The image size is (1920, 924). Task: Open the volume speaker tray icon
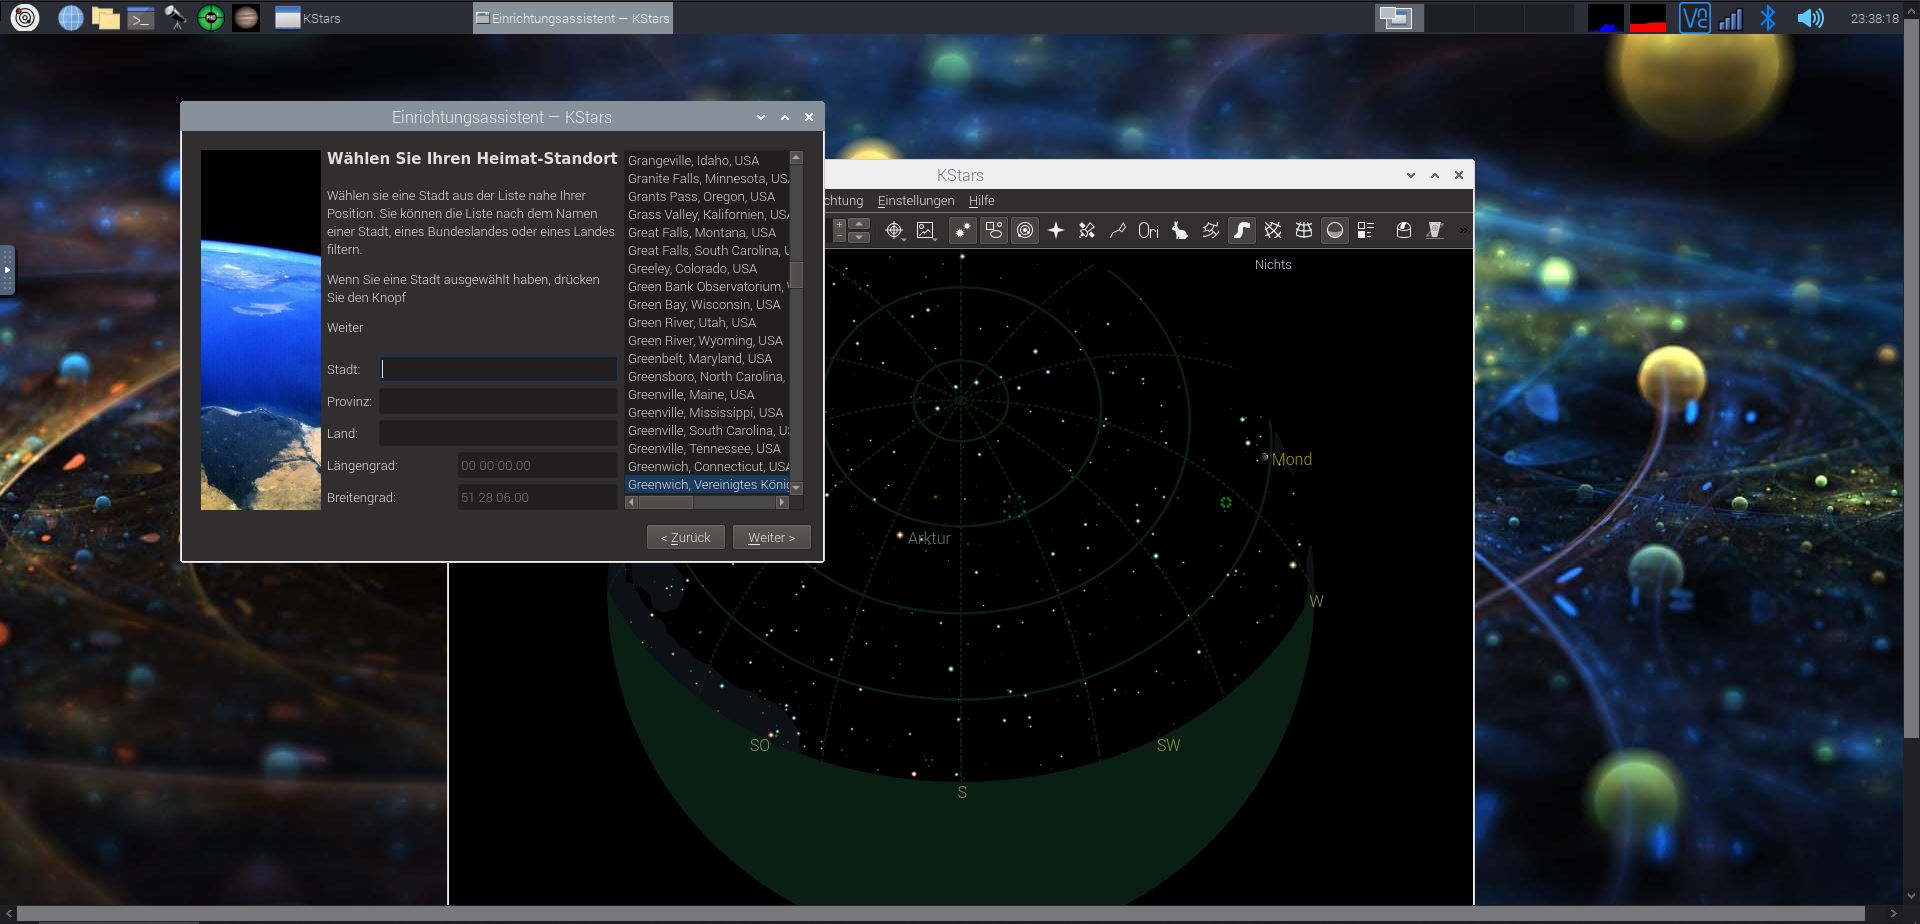pyautogui.click(x=1810, y=18)
